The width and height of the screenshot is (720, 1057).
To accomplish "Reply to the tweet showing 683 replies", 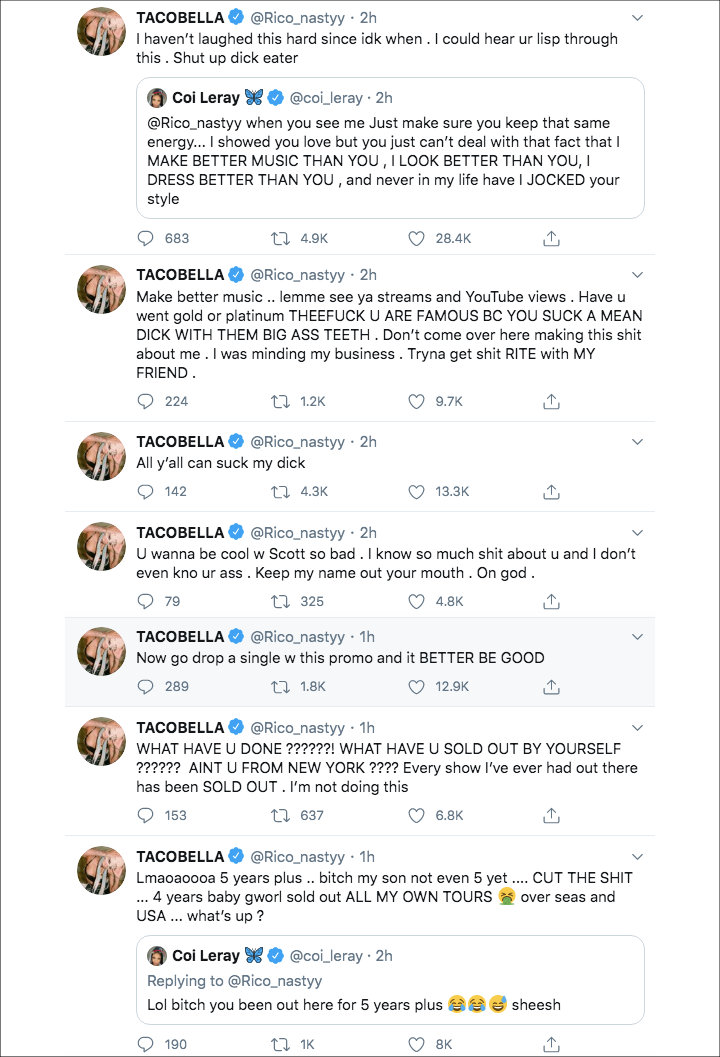I will pyautogui.click(x=146, y=239).
